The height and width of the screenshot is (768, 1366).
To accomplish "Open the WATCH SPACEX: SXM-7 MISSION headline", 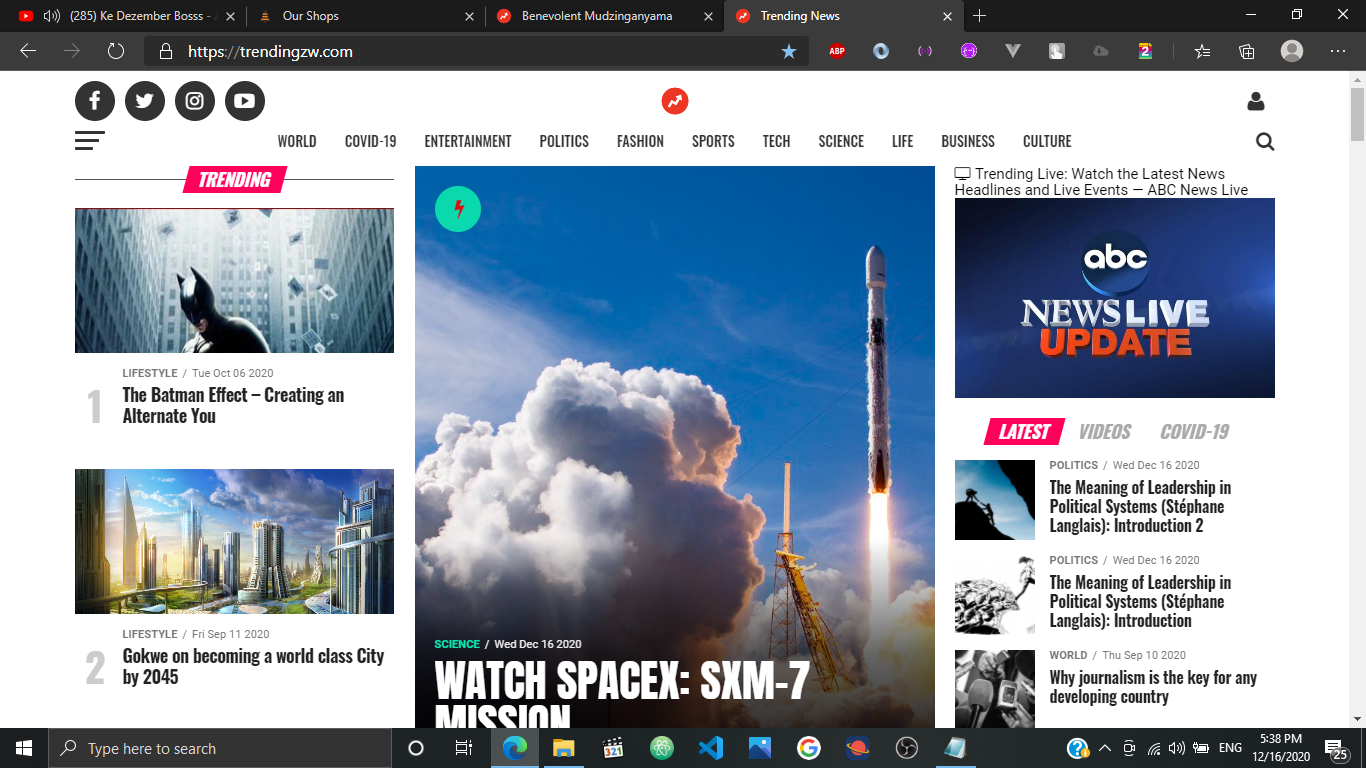I will (x=622, y=693).
